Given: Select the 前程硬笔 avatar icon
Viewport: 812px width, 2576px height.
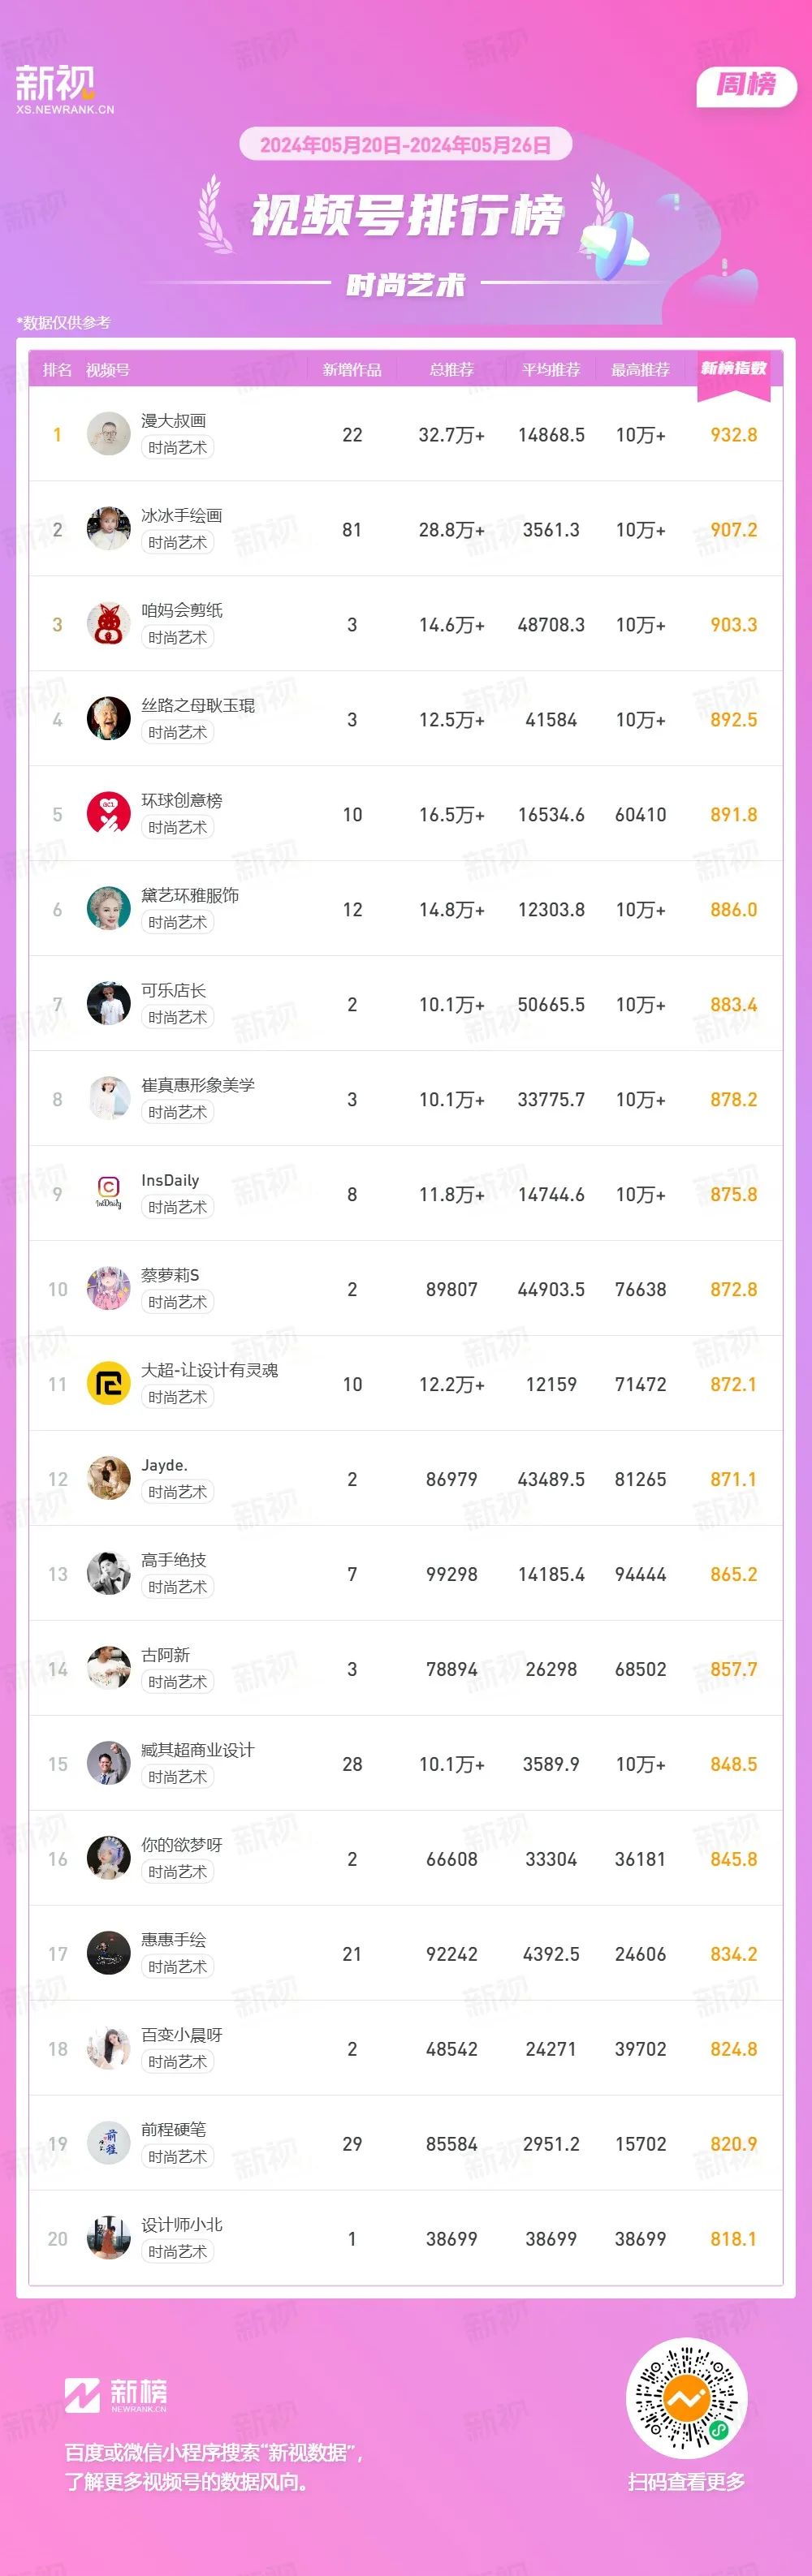Looking at the screenshot, I should 108,2144.
